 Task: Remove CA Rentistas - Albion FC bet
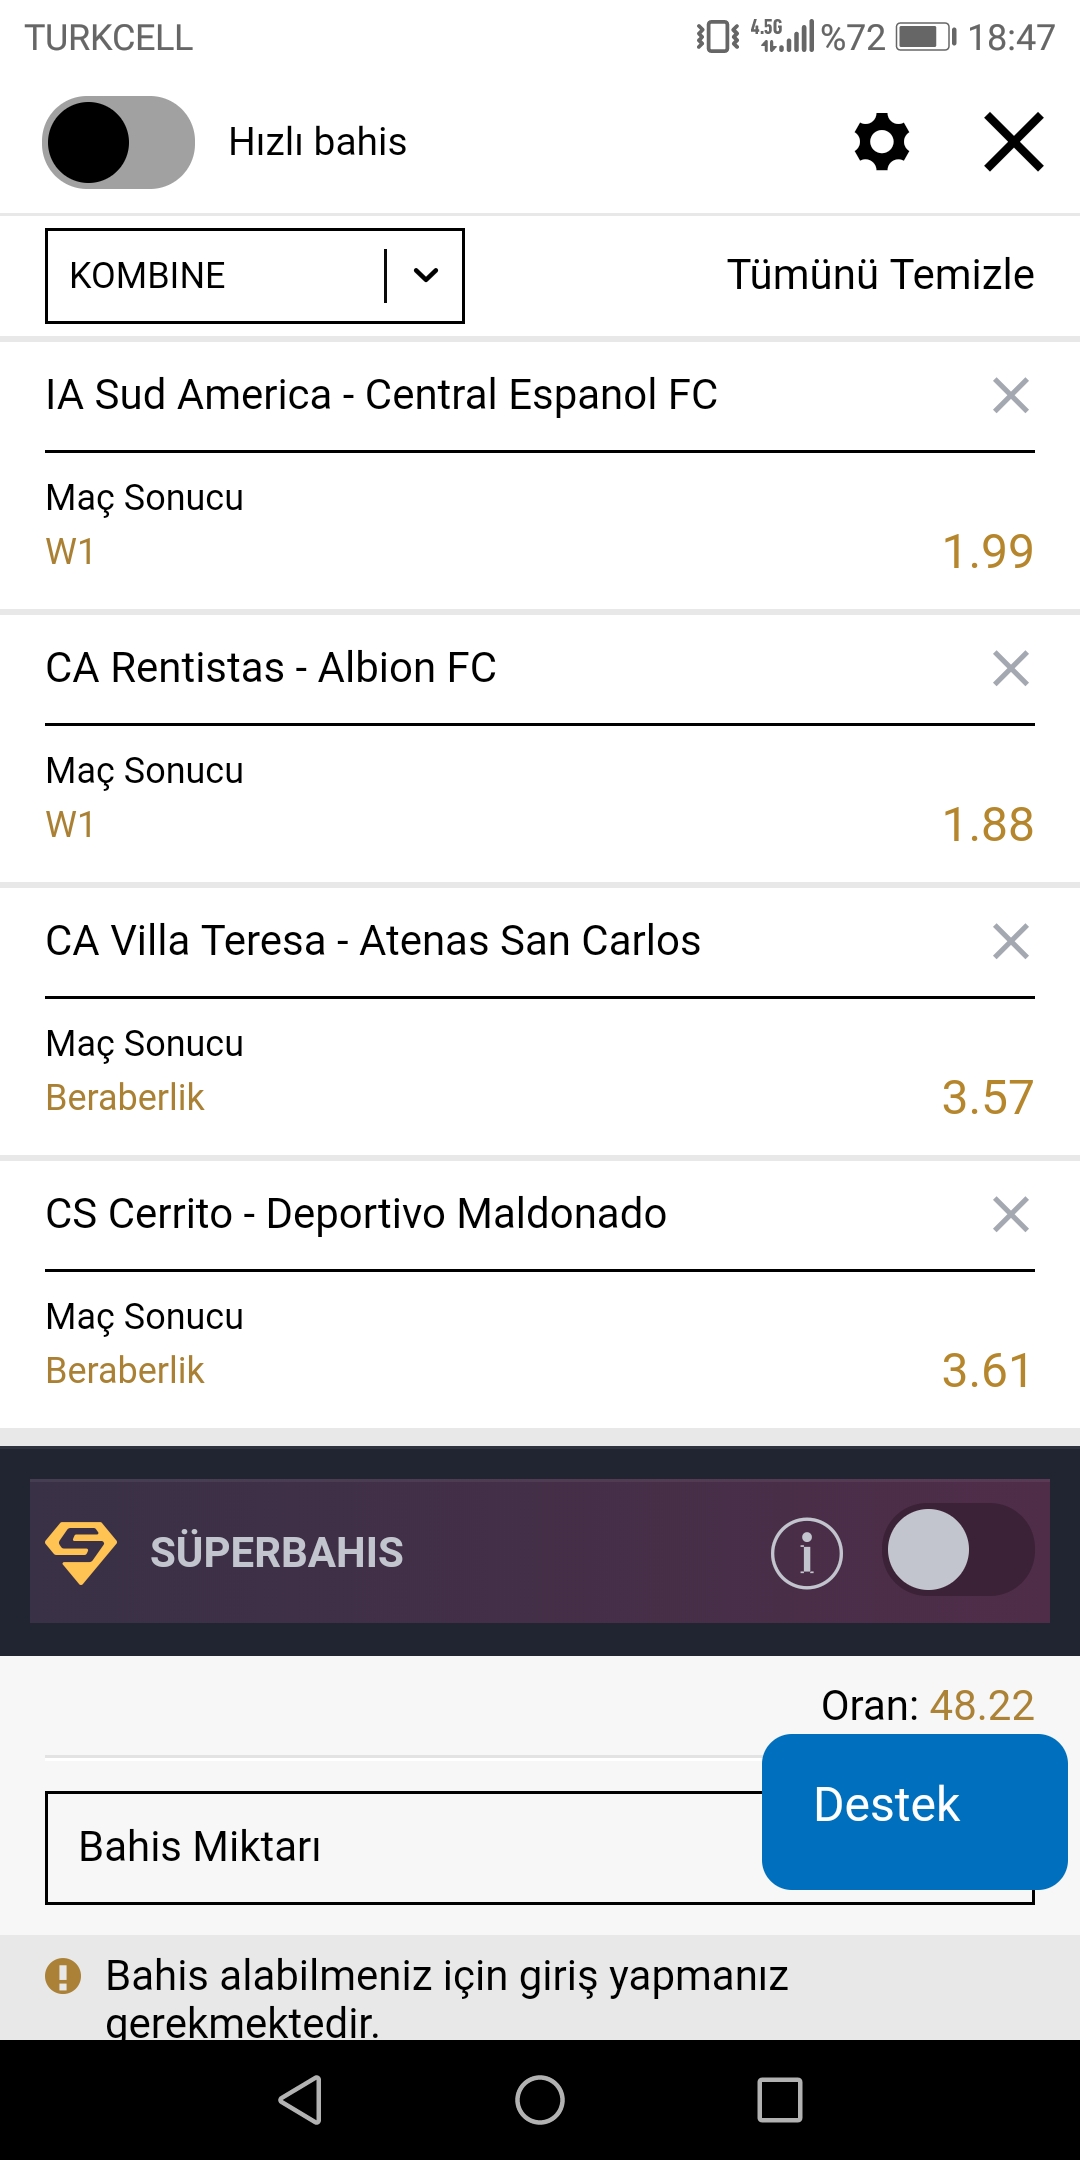(1011, 668)
